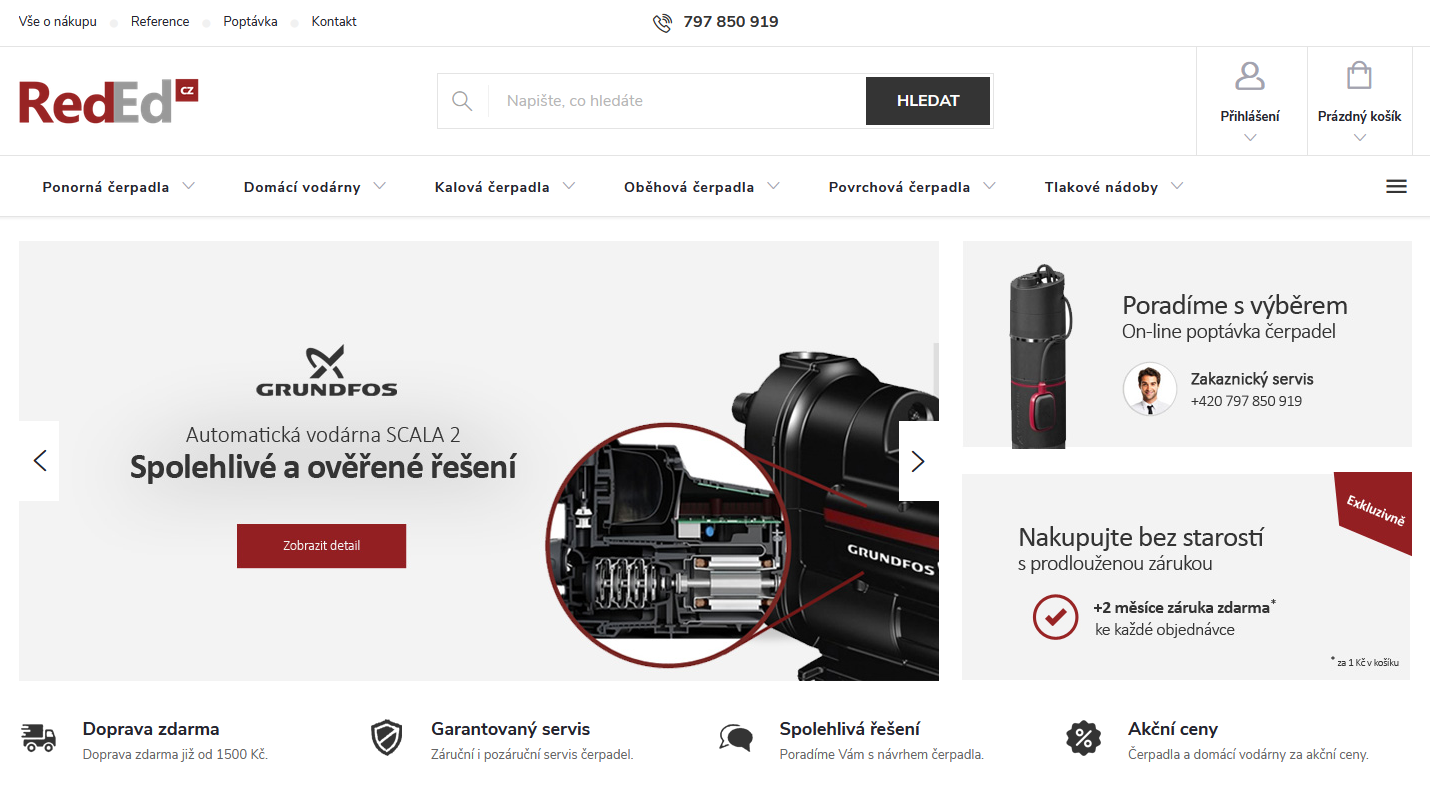1430x800 pixels.
Task: Expand Domácí vodárny category chevron
Action: coord(380,186)
